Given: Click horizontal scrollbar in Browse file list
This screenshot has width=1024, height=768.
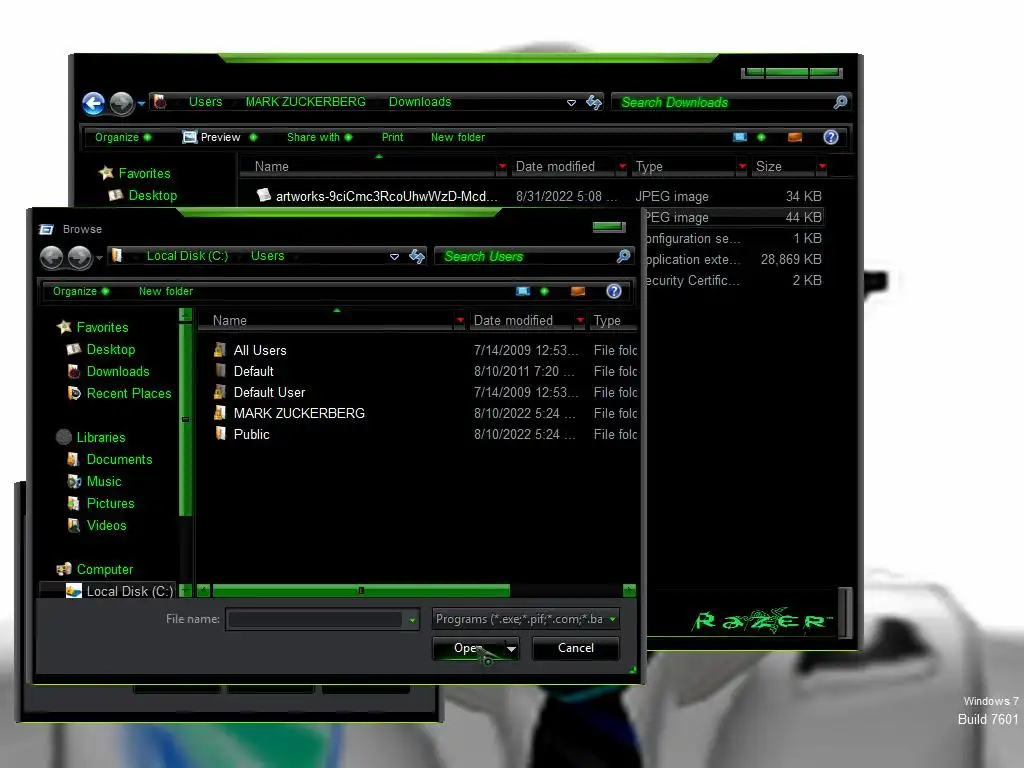Looking at the screenshot, I should [361, 591].
